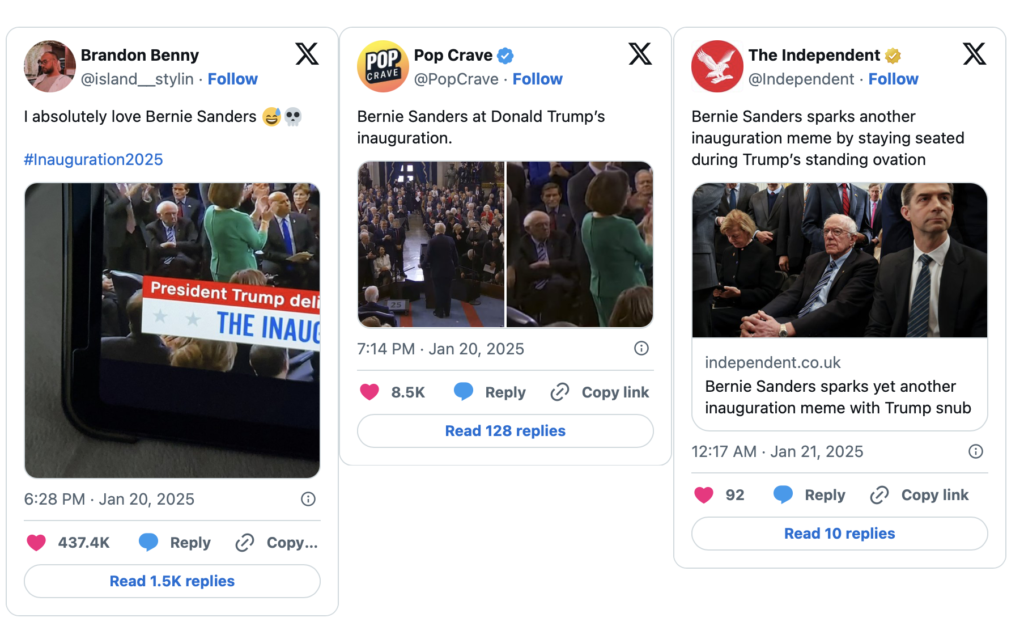Follow the @island__stylin account

pos(232,79)
